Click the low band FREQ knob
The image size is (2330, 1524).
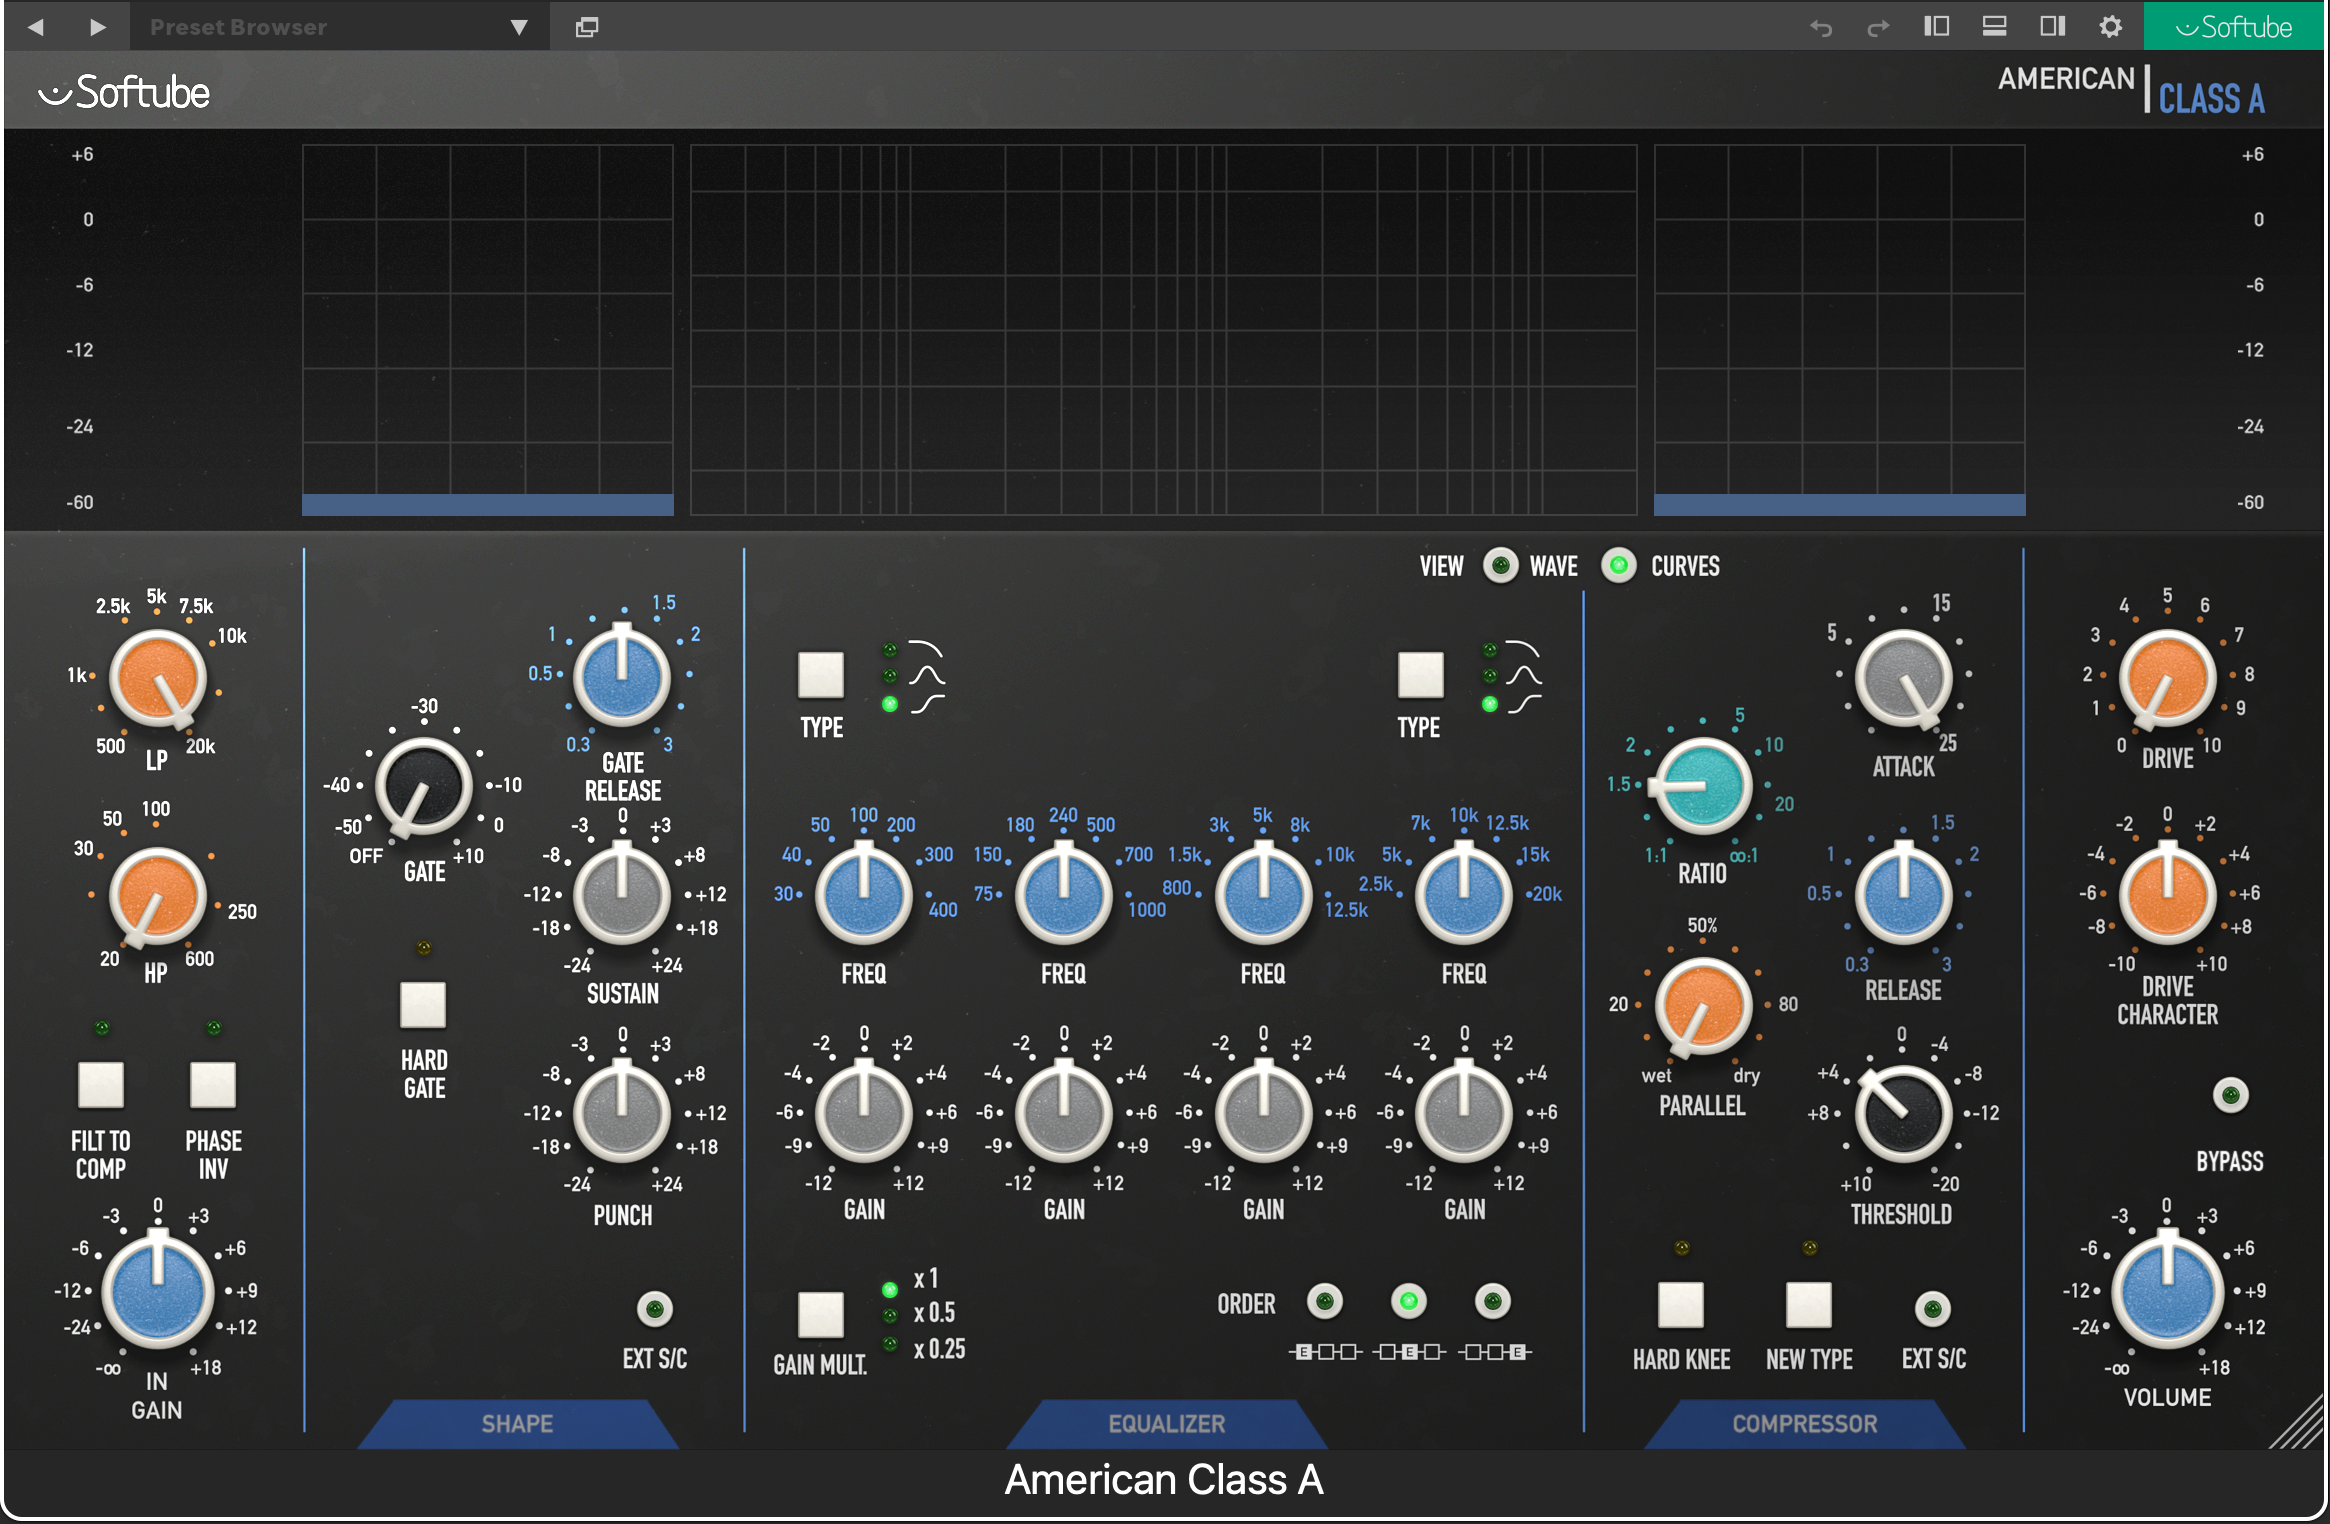[x=863, y=893]
